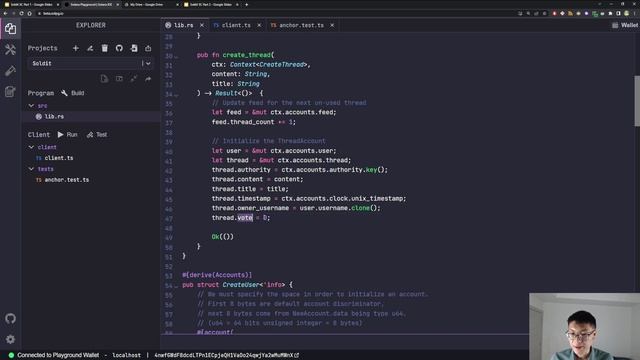This screenshot has height=360, width=640.
Task: Fold the CreateUser struct at line 54
Action: pos(176,286)
